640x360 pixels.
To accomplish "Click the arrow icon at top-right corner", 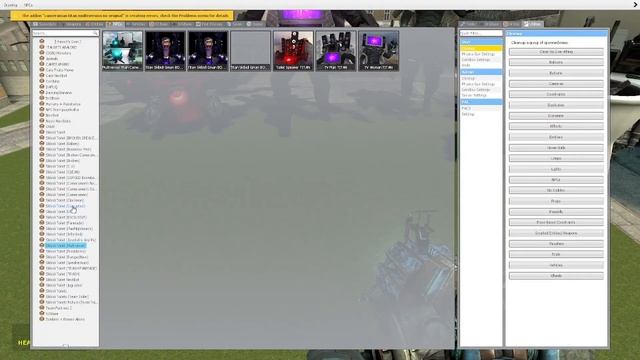I will [636, 5].
